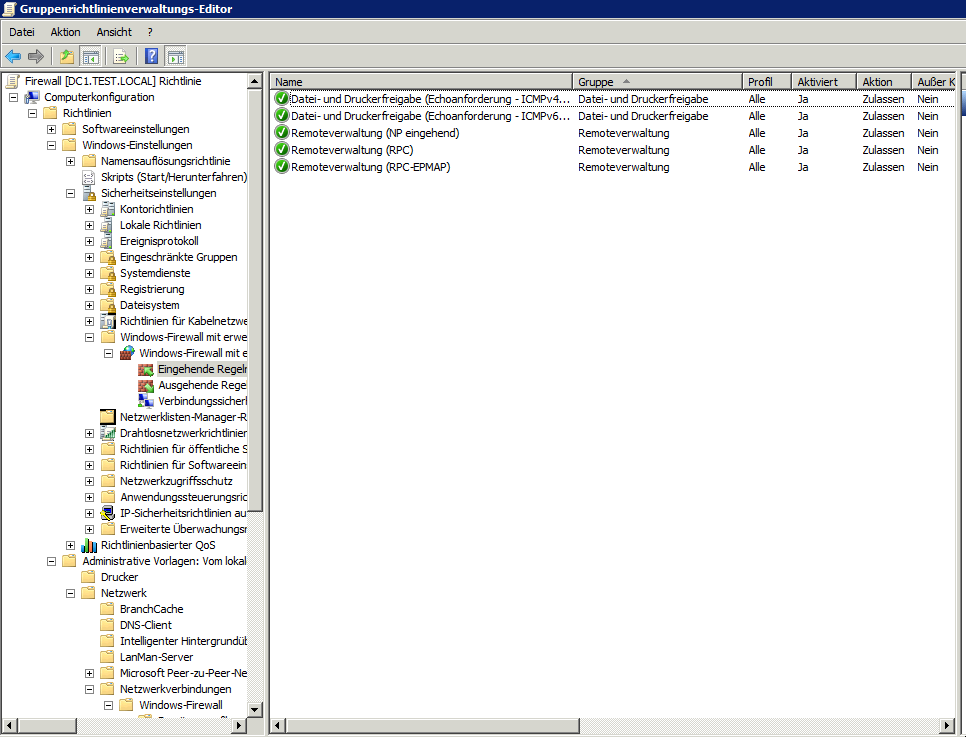Click the up-one-level folder icon
The image size is (966, 737).
[x=67, y=56]
